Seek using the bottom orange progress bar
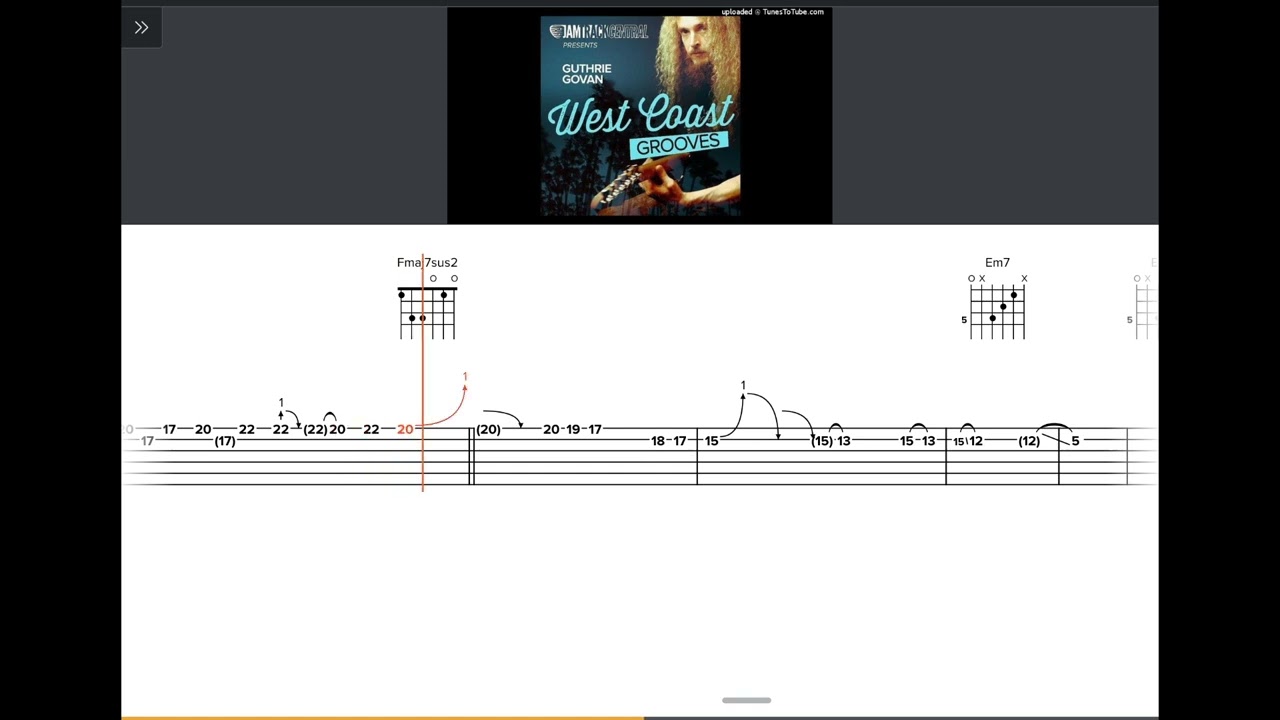This screenshot has width=1280, height=720. [x=640, y=717]
